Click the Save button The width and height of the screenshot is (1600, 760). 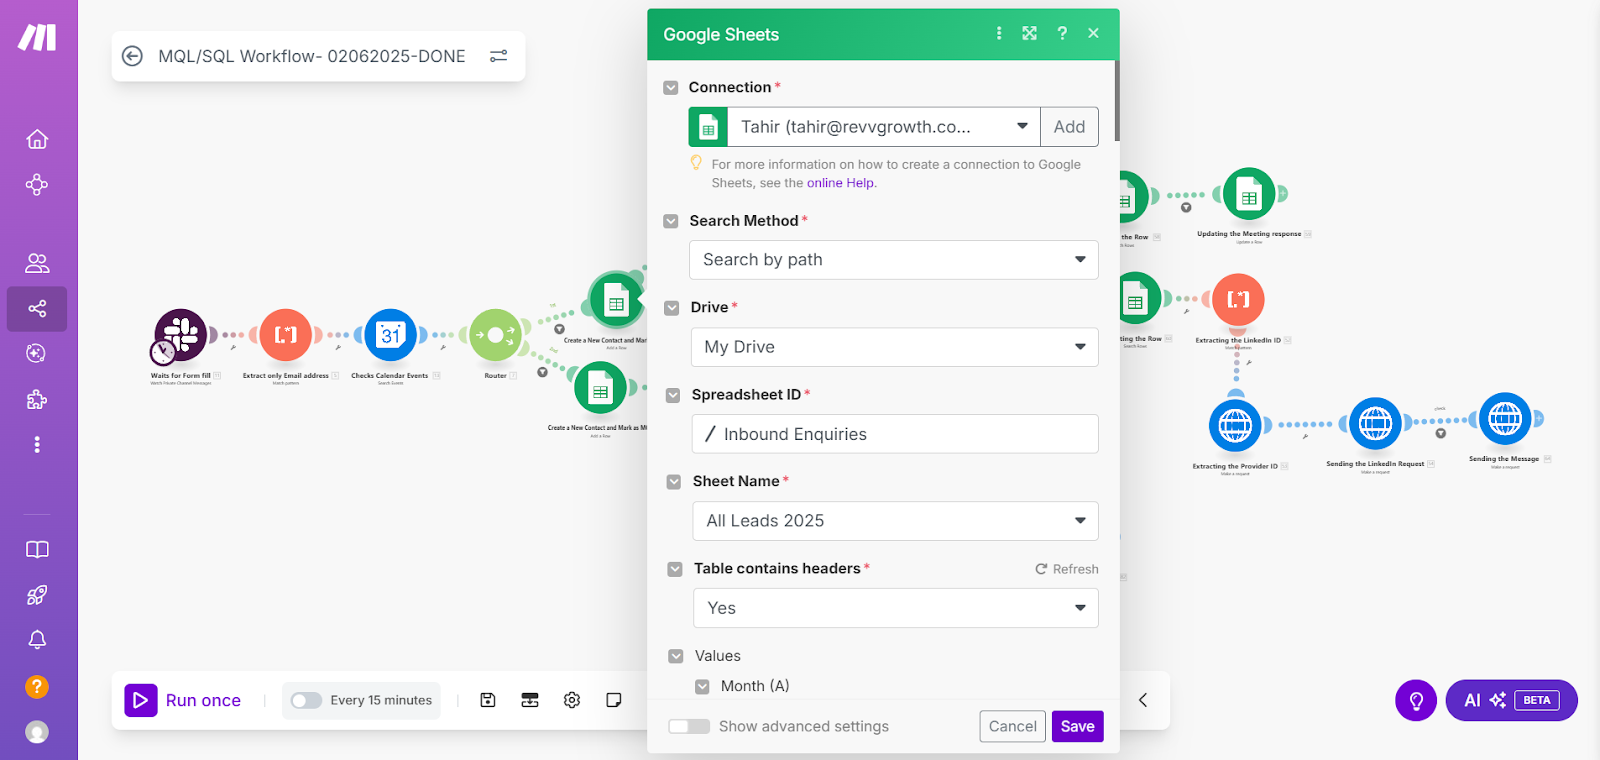point(1077,726)
